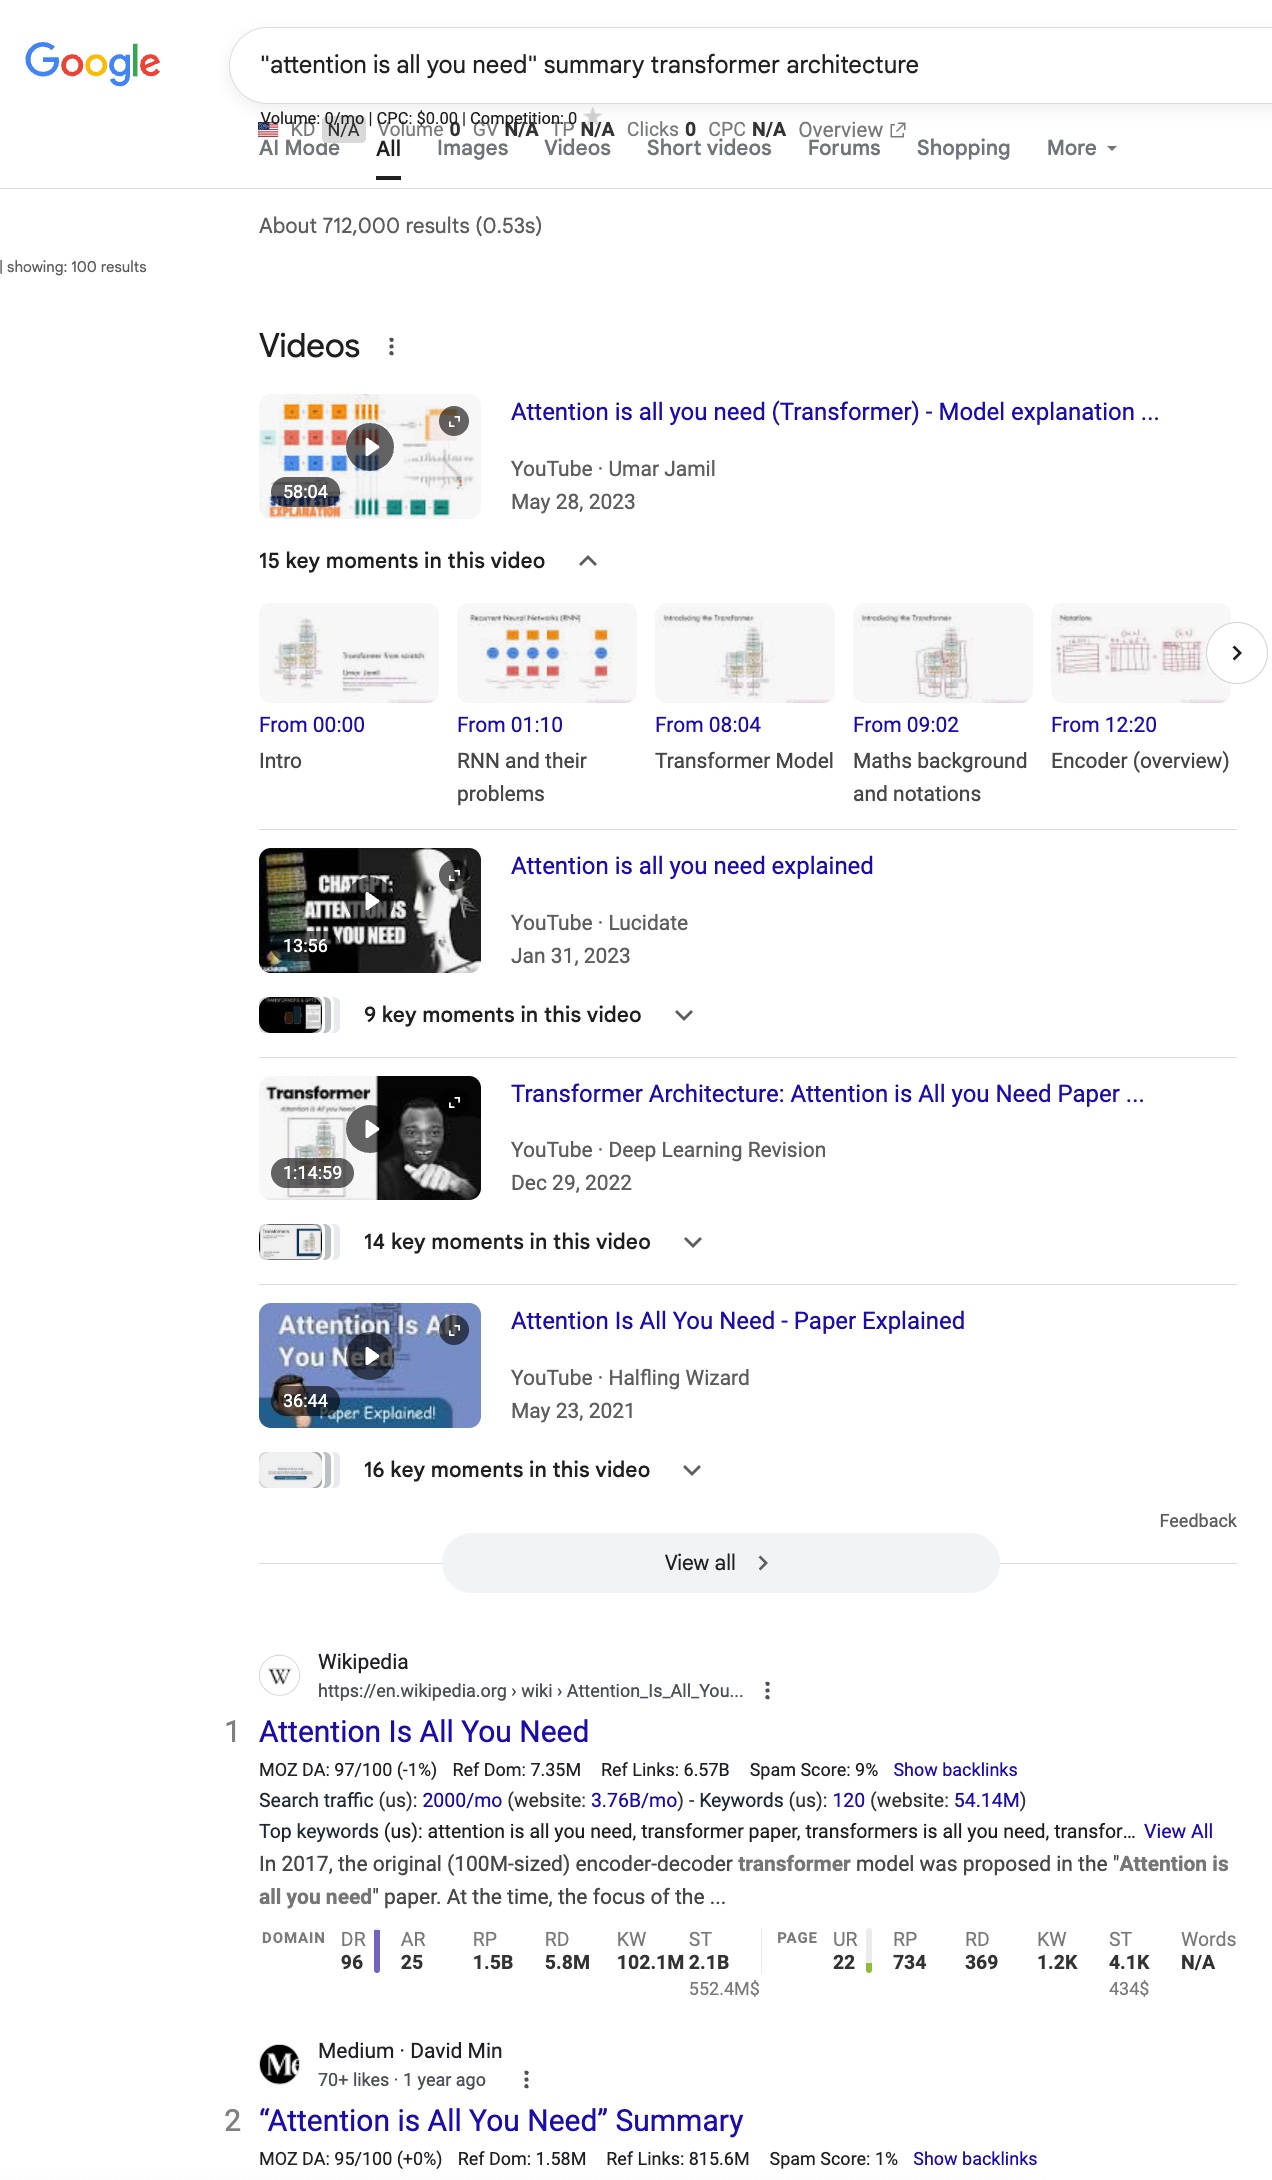Open the 'From 12:20' Encoder overview moment
This screenshot has height=2180, width=1272.
point(1104,725)
